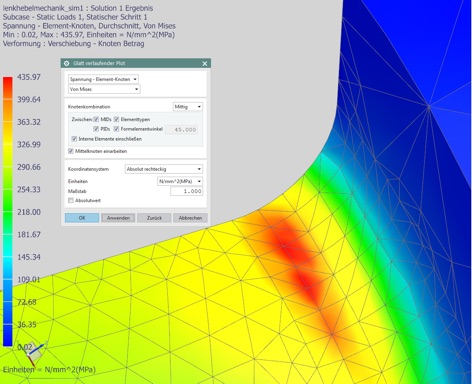Image resolution: width=472 pixels, height=384 pixels.
Task: Confirm with the OK button
Action: [82, 218]
